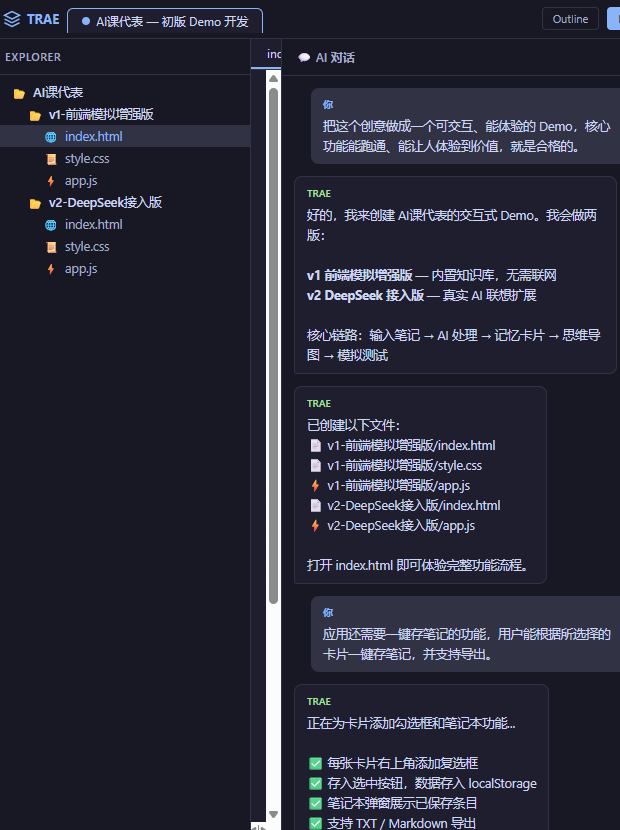Click the checkmark beside 每张卡片右上角添加复选框
Image resolution: width=620 pixels, height=830 pixels.
[316, 763]
